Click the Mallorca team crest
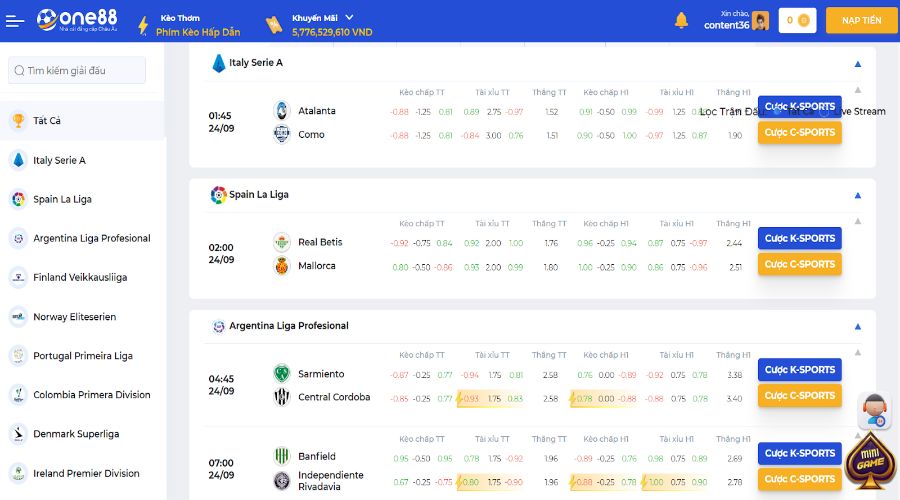Viewport: 900px width, 500px height. coord(281,266)
